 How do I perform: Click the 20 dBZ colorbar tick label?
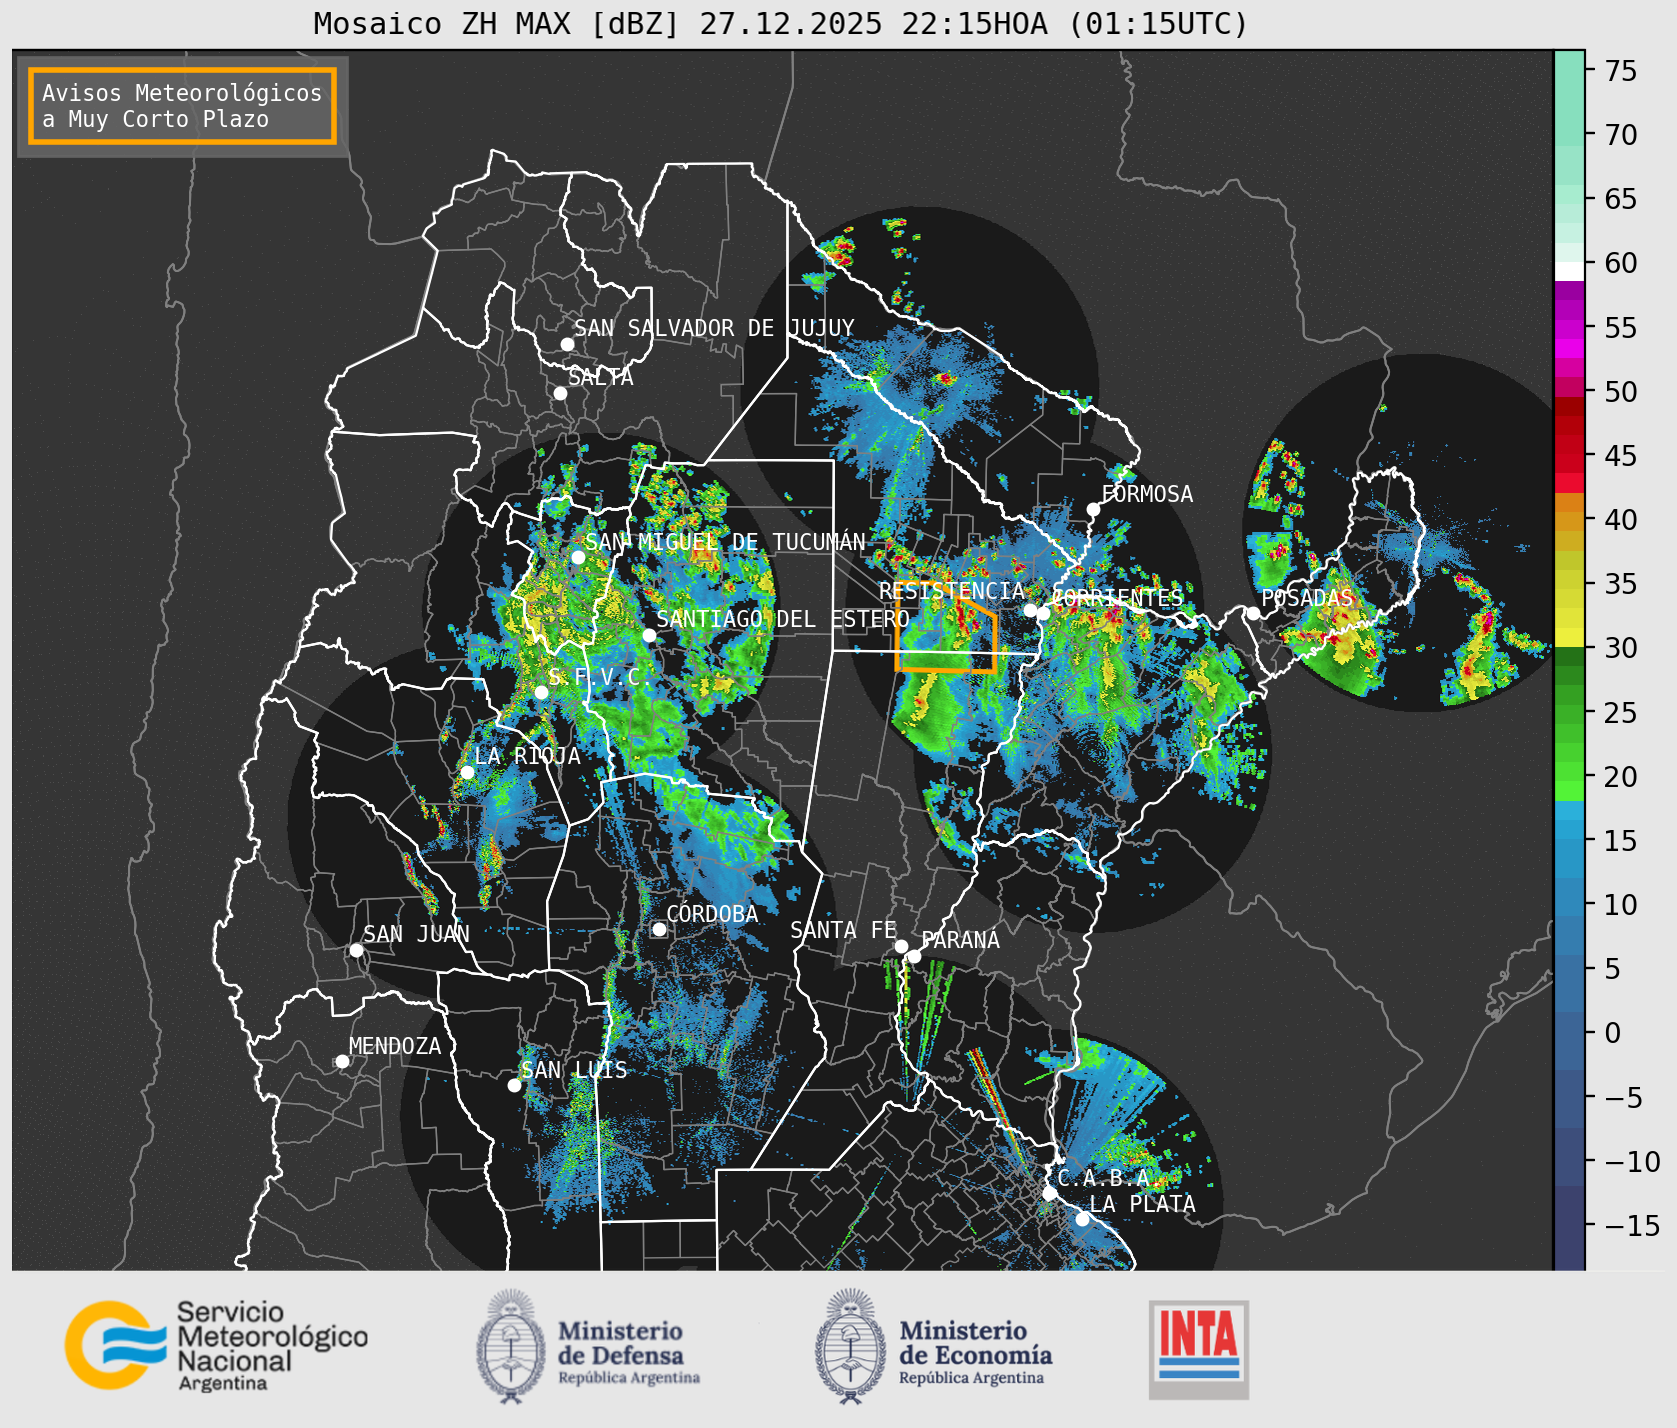[1621, 777]
